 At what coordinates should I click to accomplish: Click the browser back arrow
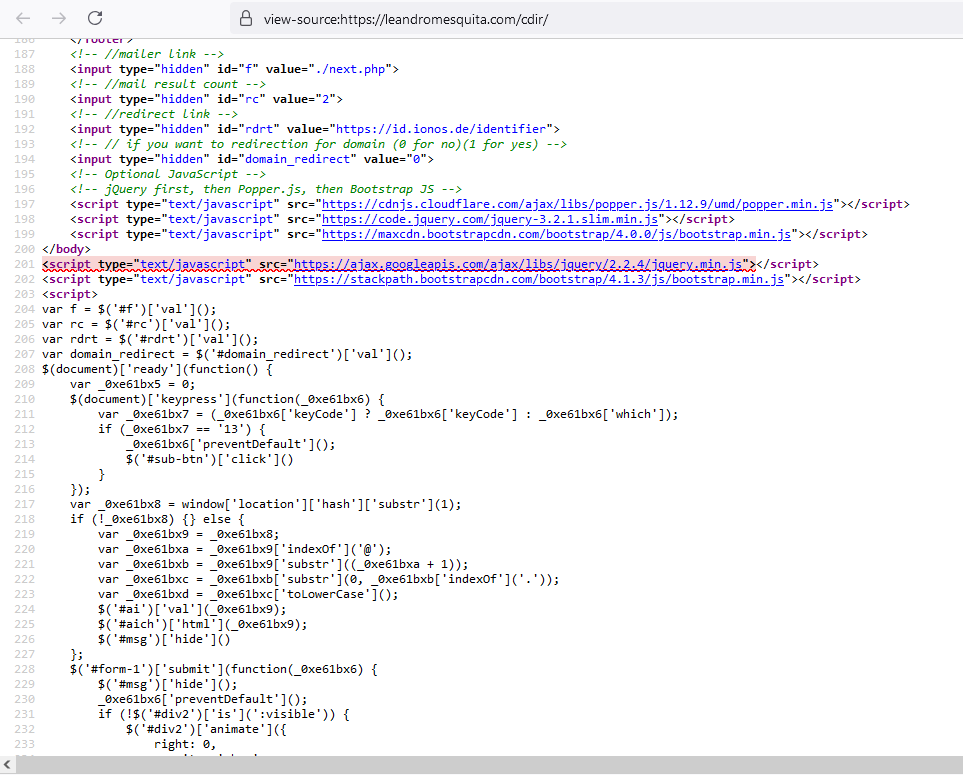point(23,18)
